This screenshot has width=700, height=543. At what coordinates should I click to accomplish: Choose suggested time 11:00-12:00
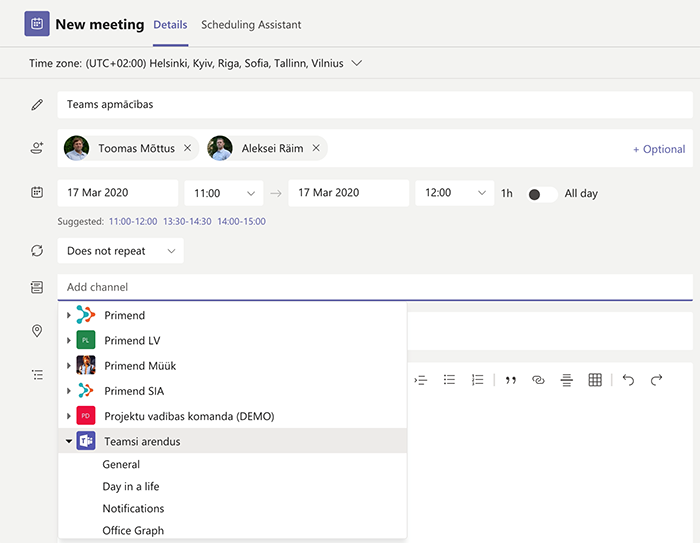(133, 221)
